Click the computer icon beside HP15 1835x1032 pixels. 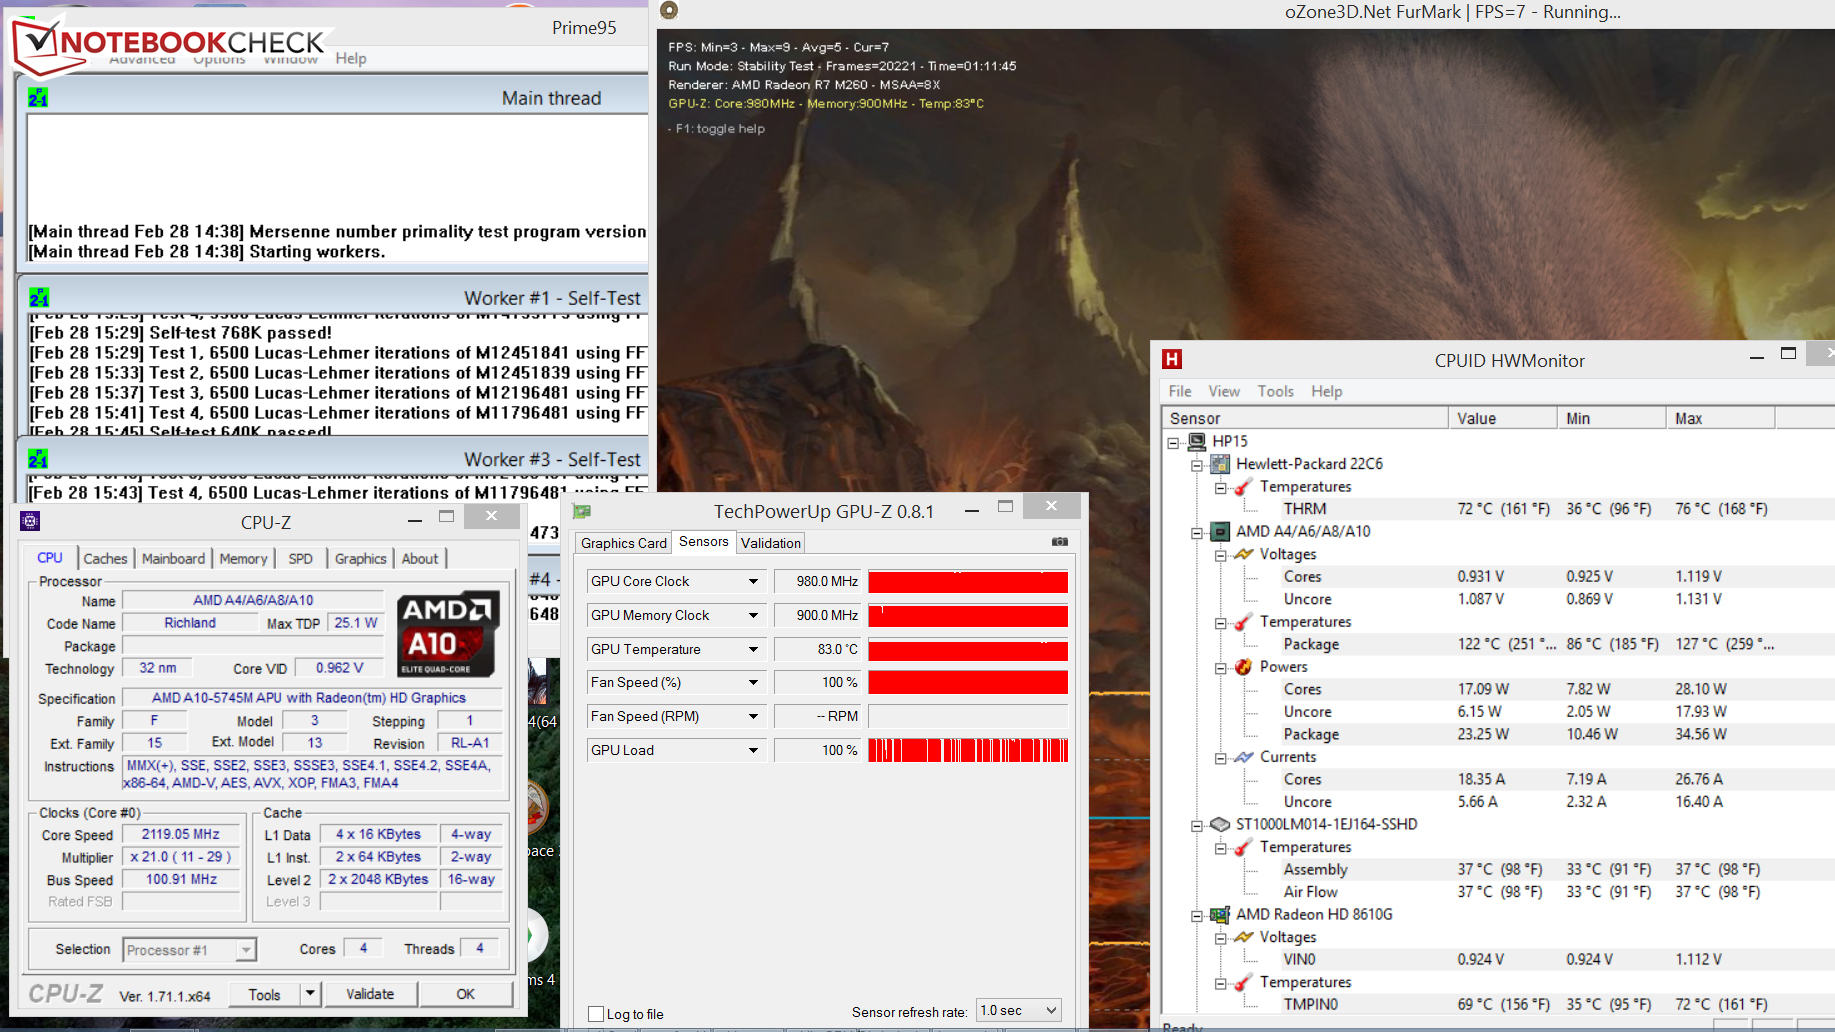(1196, 441)
